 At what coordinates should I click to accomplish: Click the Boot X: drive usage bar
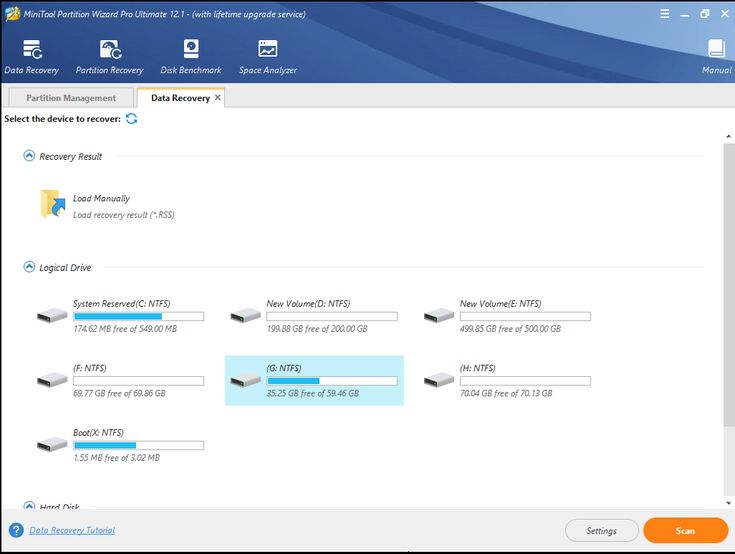138,445
